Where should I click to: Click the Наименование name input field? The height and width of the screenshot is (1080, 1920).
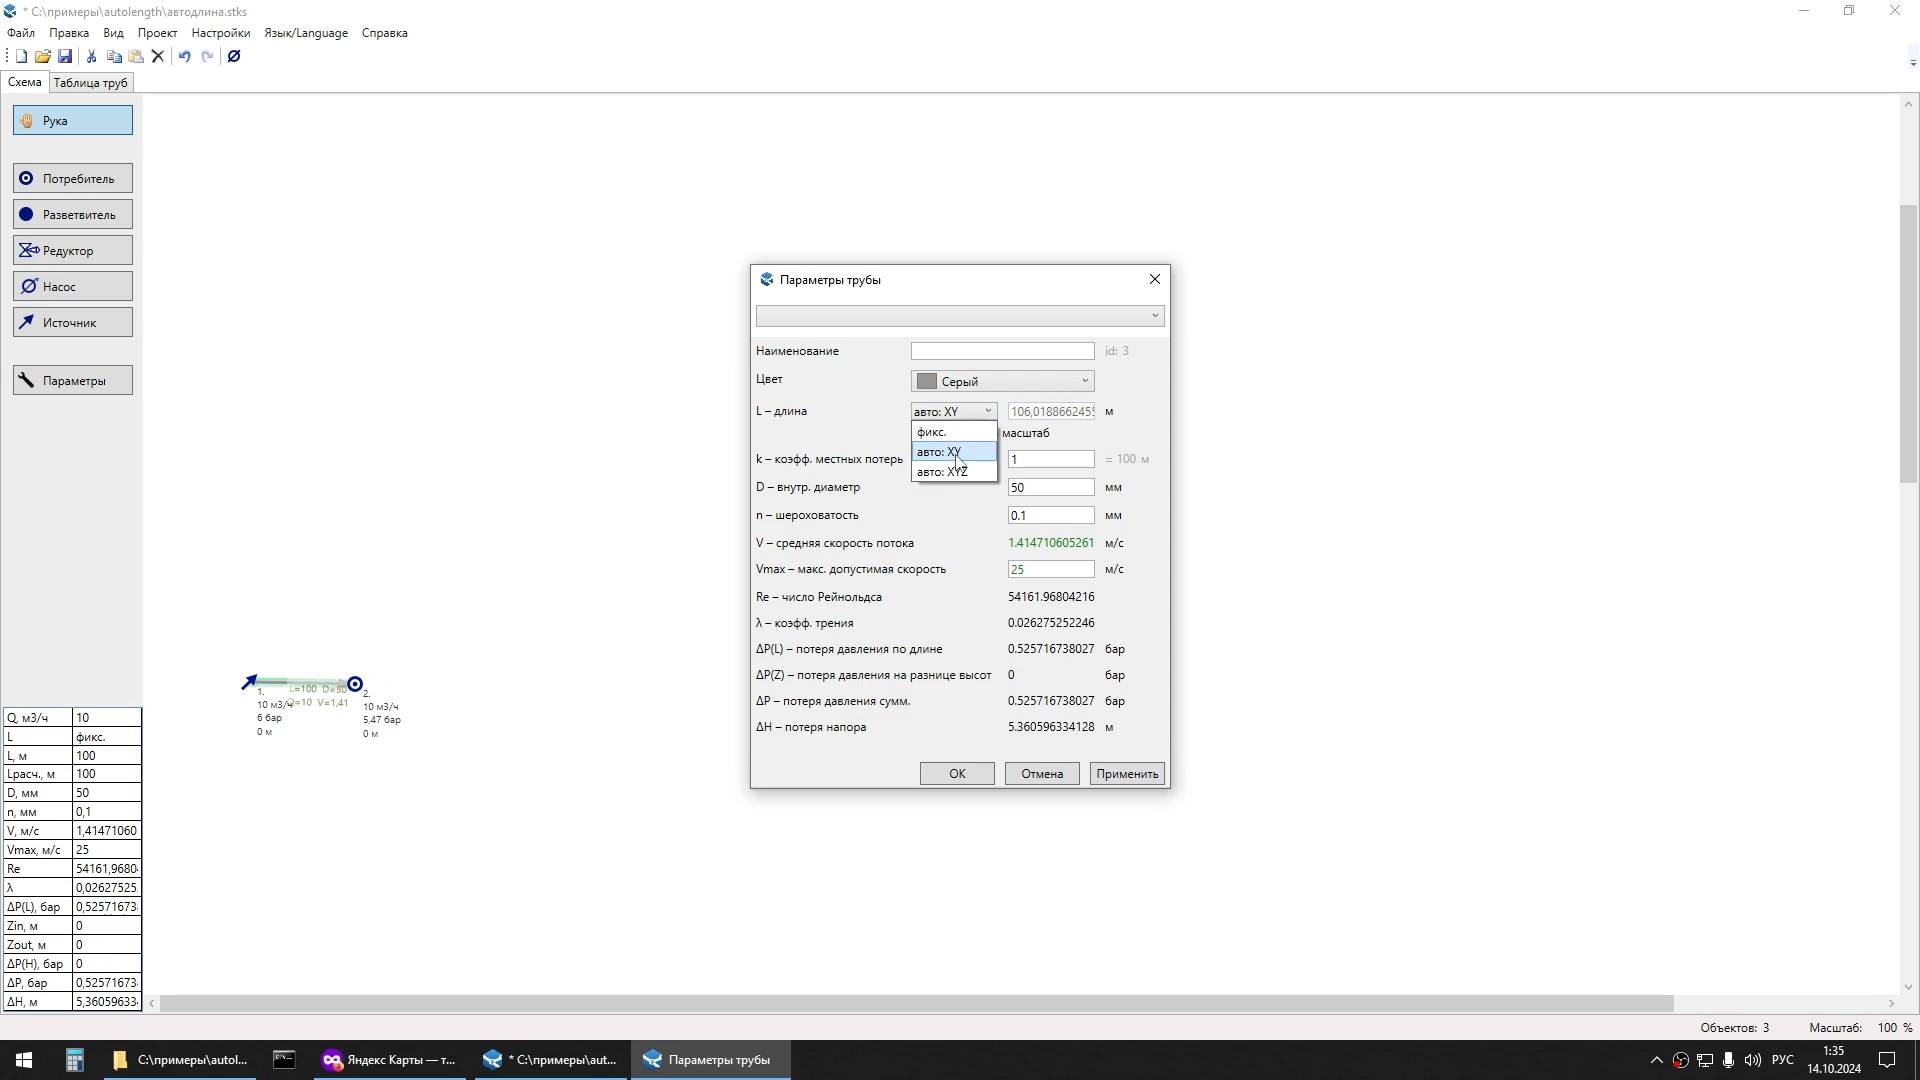1002,351
